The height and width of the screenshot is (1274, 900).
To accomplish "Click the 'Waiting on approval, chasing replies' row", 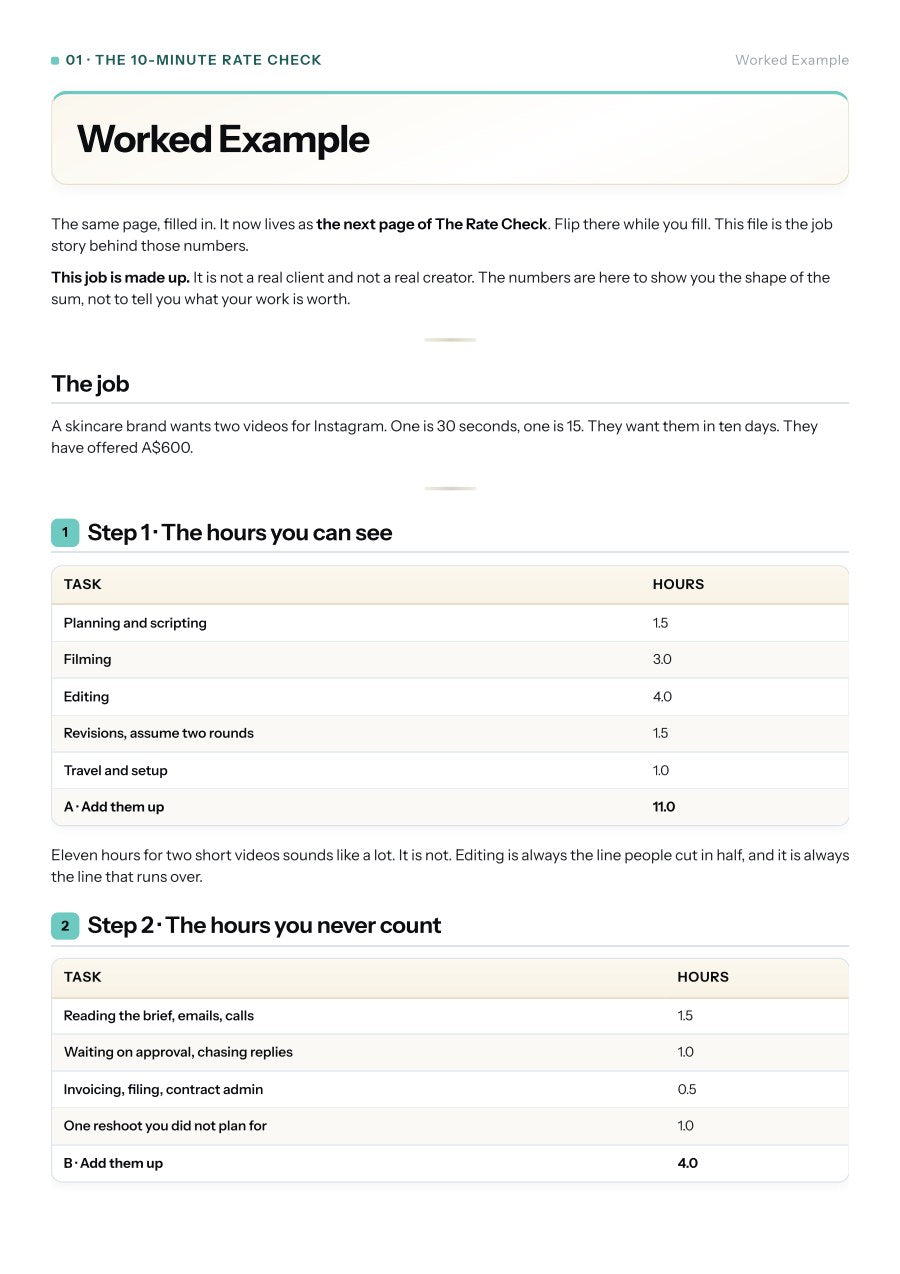I will 450,1053.
